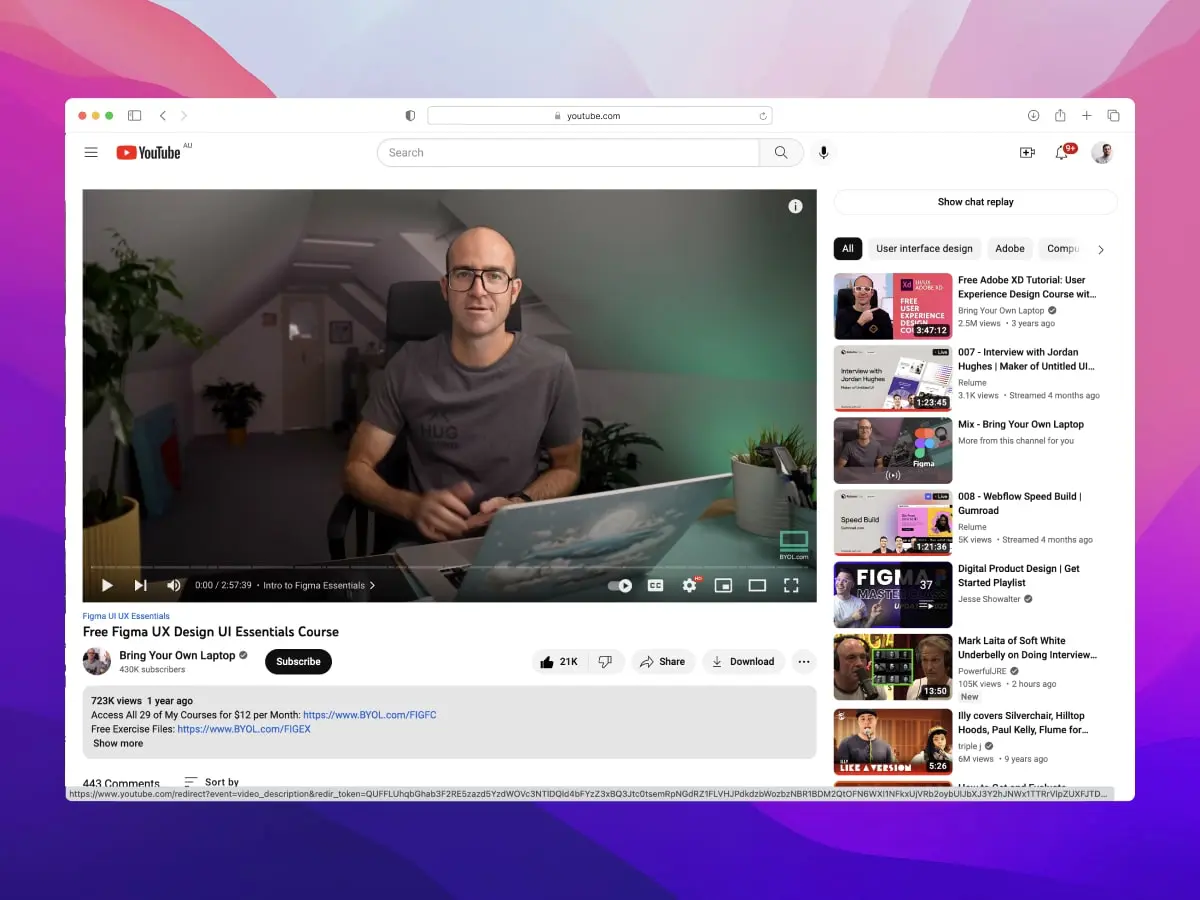
Task: Click the video info card icon
Action: click(x=795, y=206)
